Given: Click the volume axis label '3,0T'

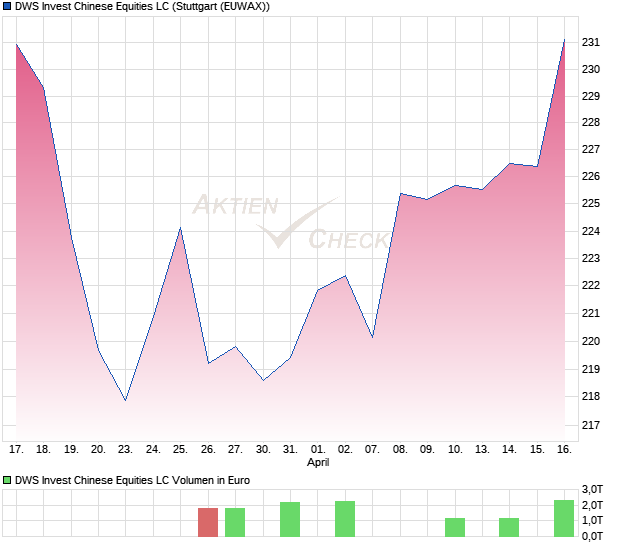Looking at the screenshot, I should pyautogui.click(x=592, y=489).
